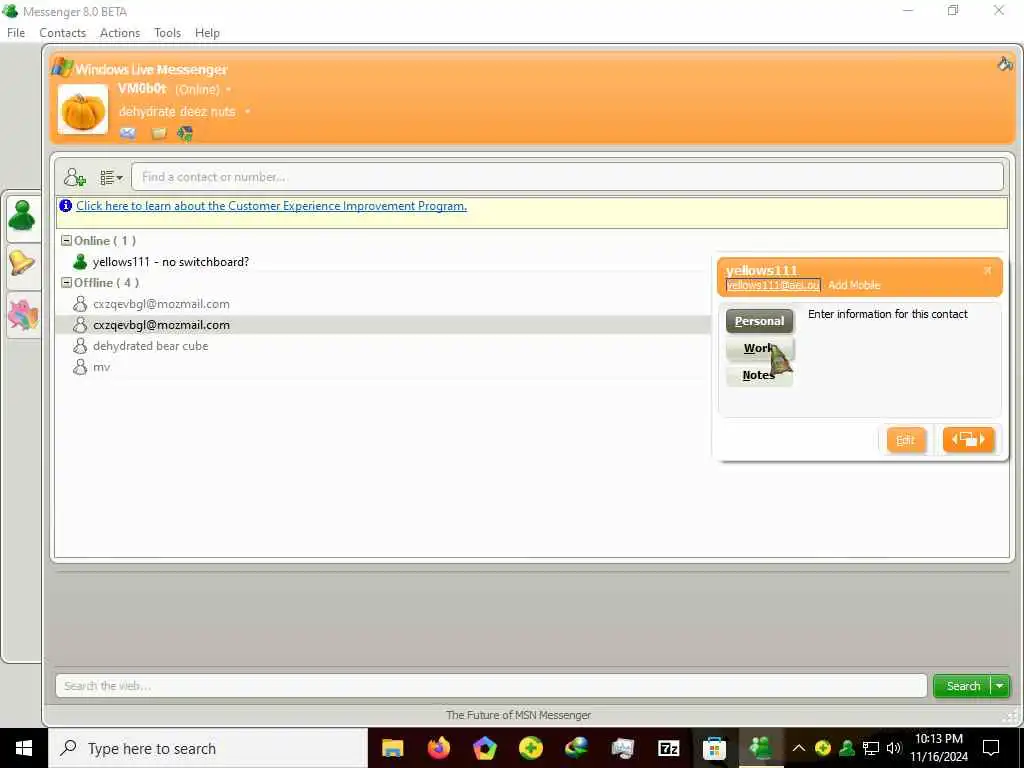Screen dimensions: 1024x768
Task: Launch Firefox from the taskbar
Action: tap(439, 748)
